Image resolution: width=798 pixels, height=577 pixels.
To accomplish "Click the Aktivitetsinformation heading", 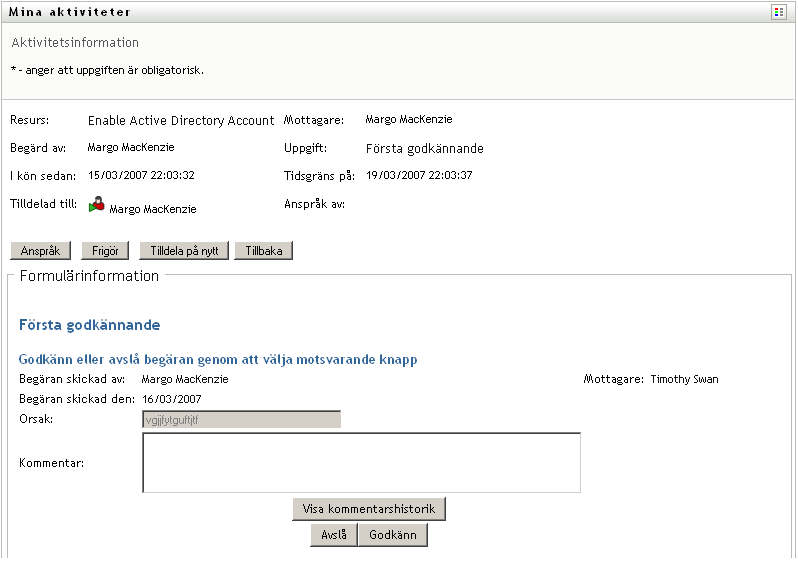I will (75, 42).
